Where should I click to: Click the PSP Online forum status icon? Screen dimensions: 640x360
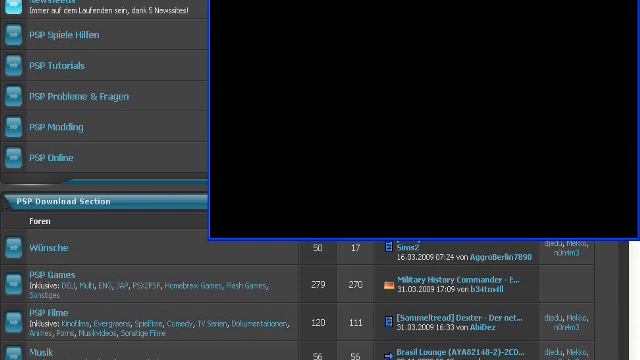pyautogui.click(x=13, y=158)
